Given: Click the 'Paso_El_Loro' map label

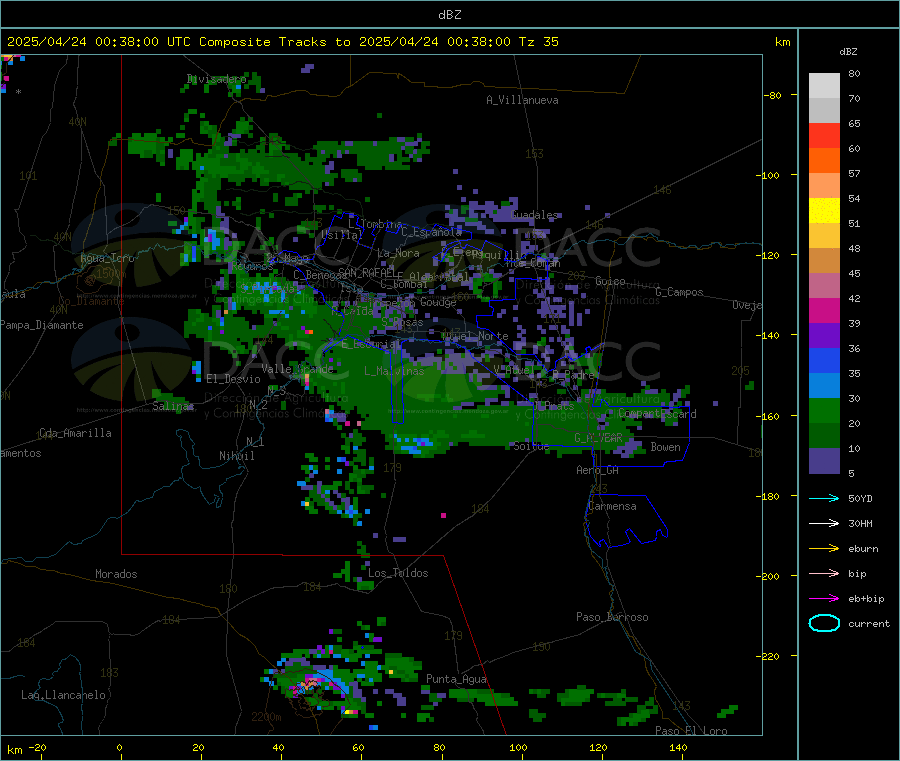Looking at the screenshot, I should tap(691, 731).
